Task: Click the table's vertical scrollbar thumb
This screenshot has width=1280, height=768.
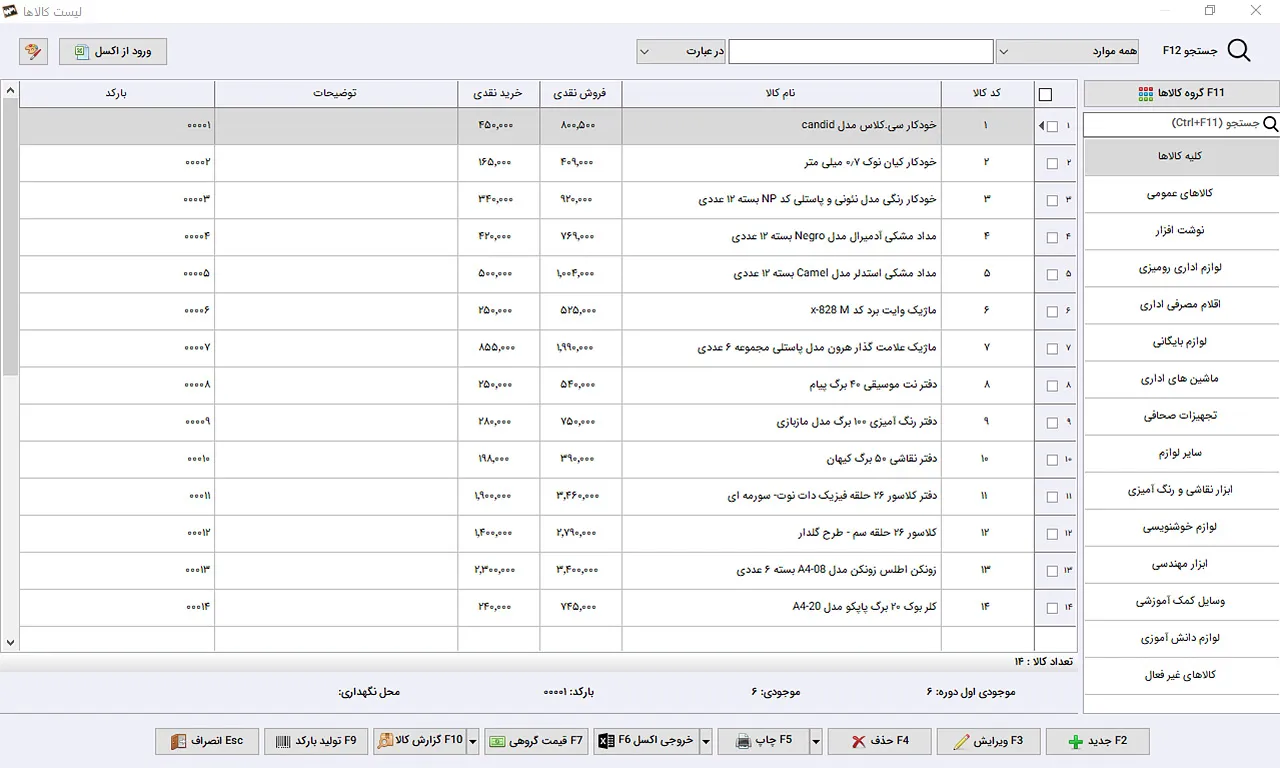Action: click(x=10, y=237)
